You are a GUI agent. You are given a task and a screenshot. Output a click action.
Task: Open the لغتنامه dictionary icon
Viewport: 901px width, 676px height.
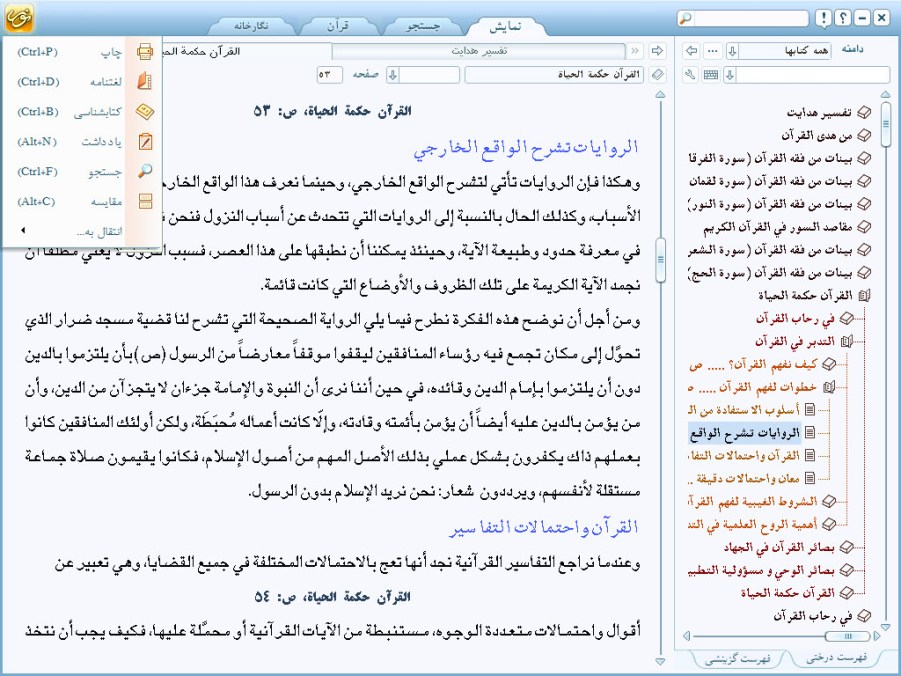[145, 82]
